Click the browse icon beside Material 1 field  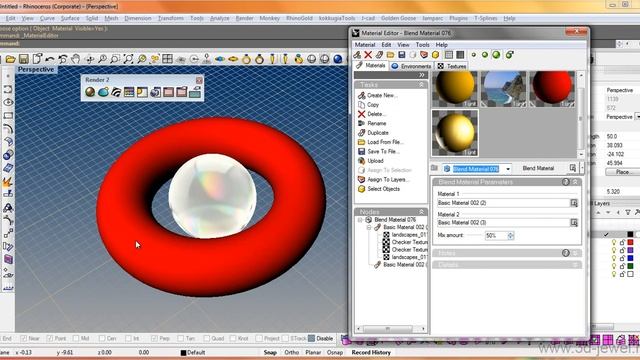pyautogui.click(x=574, y=203)
